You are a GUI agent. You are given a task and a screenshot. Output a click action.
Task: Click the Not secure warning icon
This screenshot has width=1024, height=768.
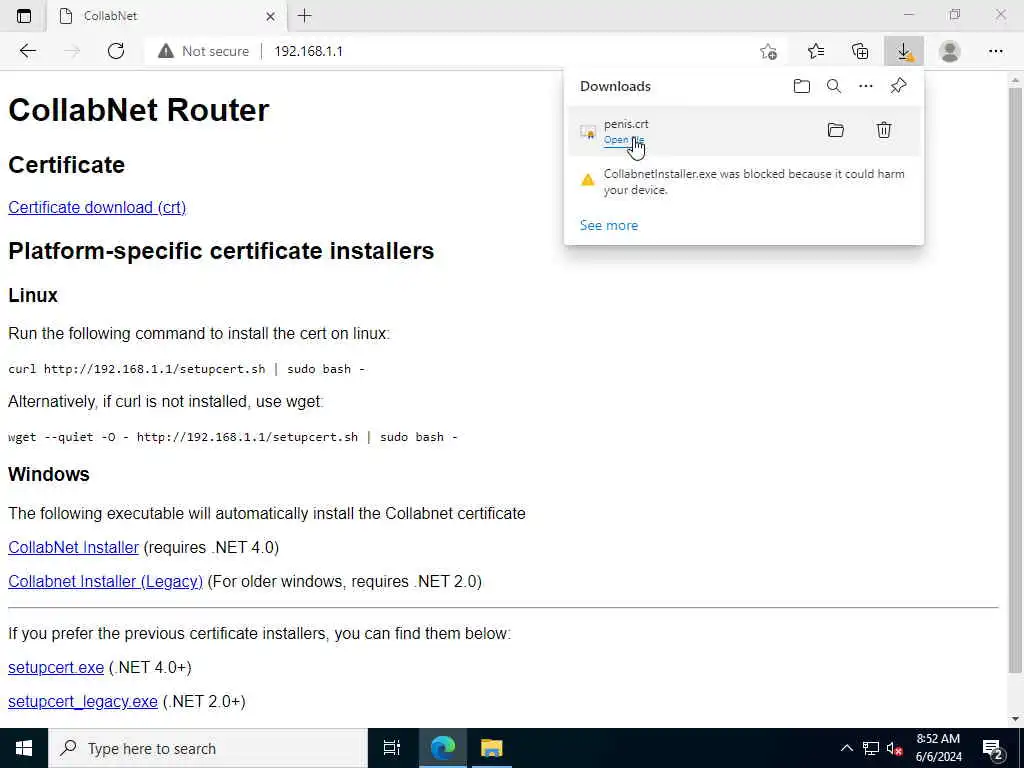coord(166,51)
